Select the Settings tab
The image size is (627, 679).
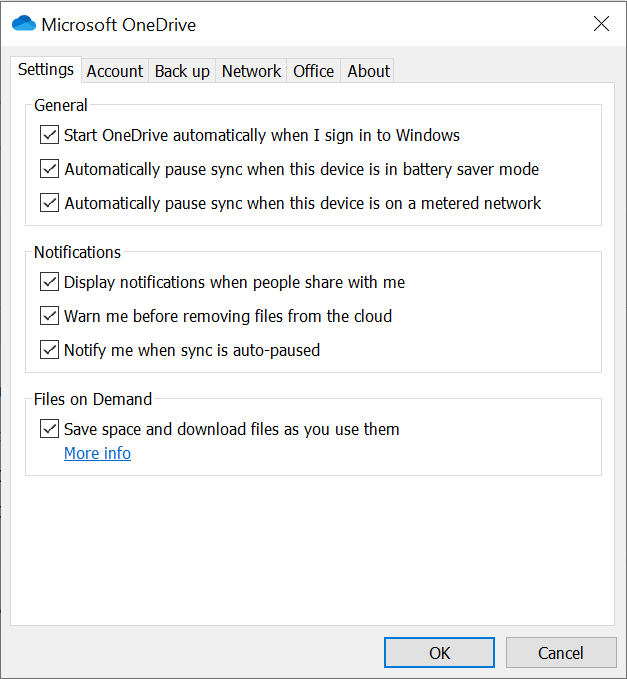46,70
